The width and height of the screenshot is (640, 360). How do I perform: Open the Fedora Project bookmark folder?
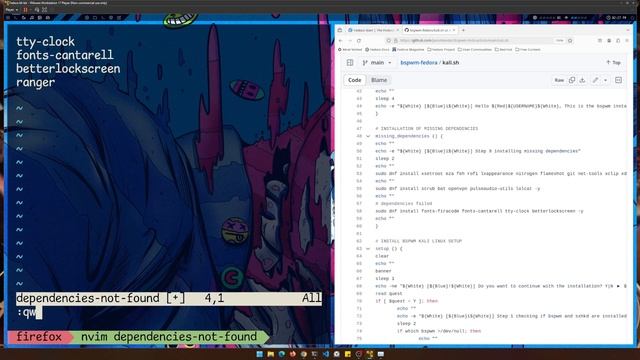441,49
